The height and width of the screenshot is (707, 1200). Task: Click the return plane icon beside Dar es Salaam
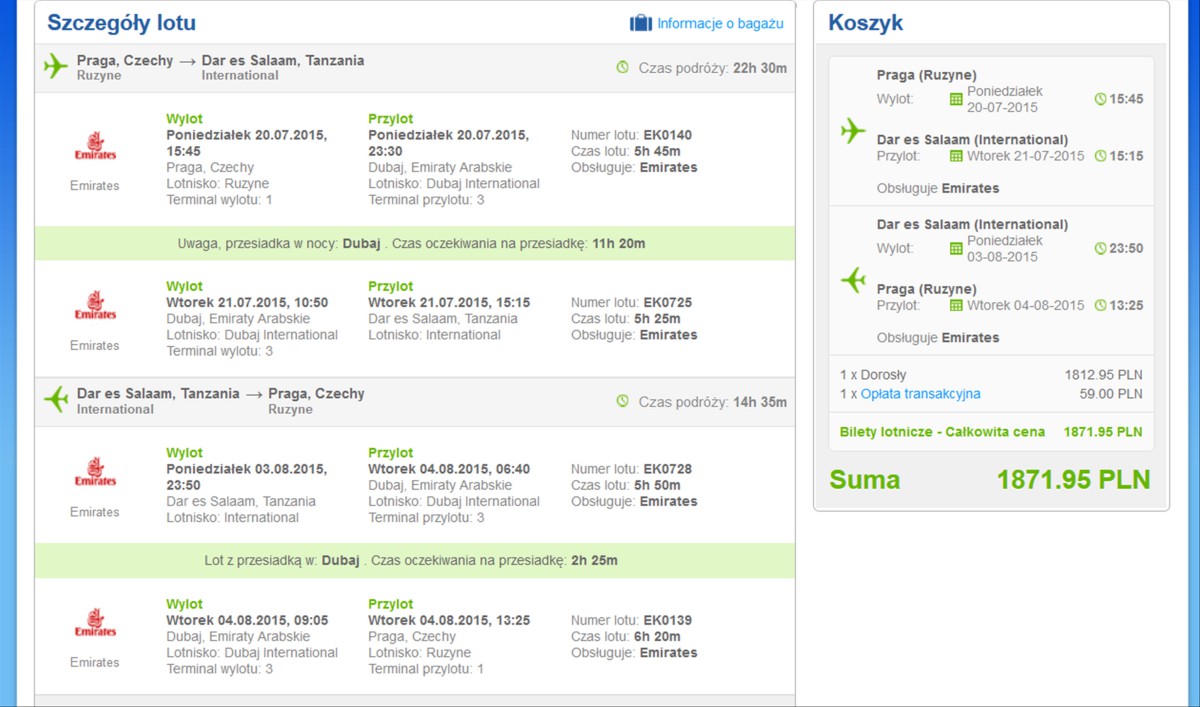56,400
